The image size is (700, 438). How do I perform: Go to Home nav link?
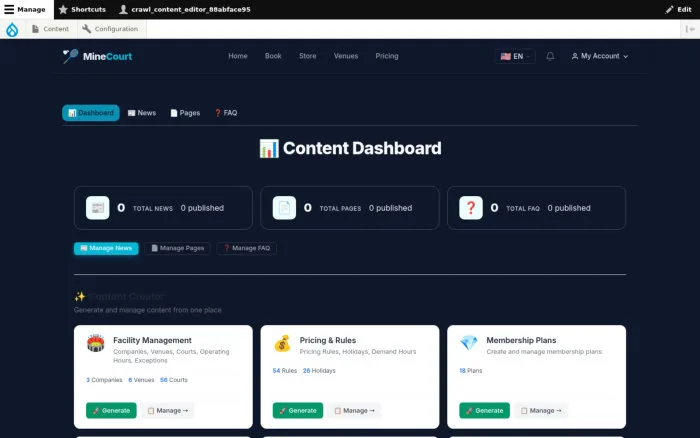pos(238,56)
